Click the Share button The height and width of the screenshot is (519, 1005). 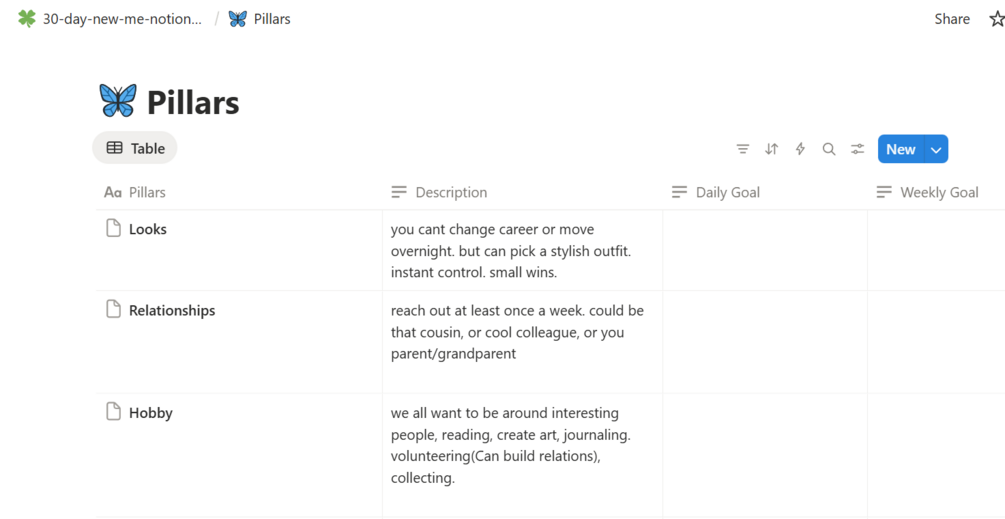pos(952,19)
